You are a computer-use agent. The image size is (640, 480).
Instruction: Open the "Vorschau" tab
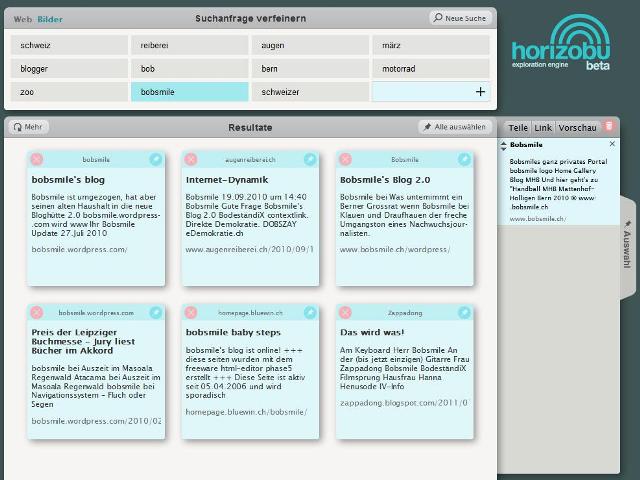(x=578, y=128)
